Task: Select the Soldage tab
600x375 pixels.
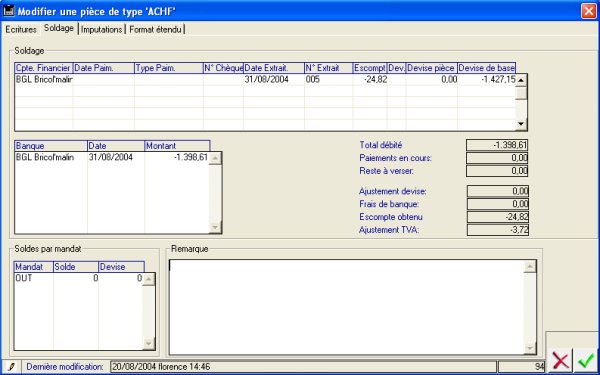Action: click(x=59, y=28)
